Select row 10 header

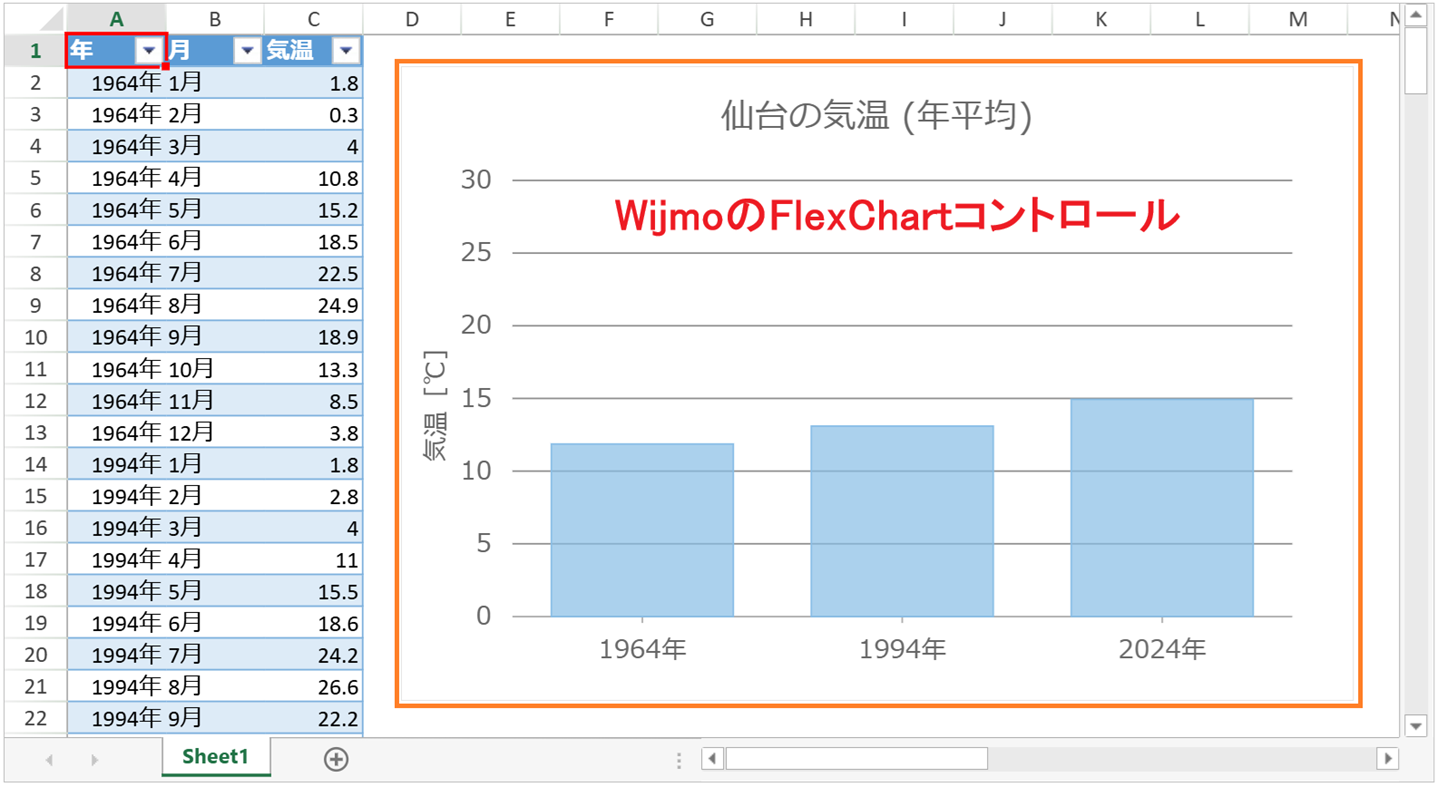pos(35,337)
